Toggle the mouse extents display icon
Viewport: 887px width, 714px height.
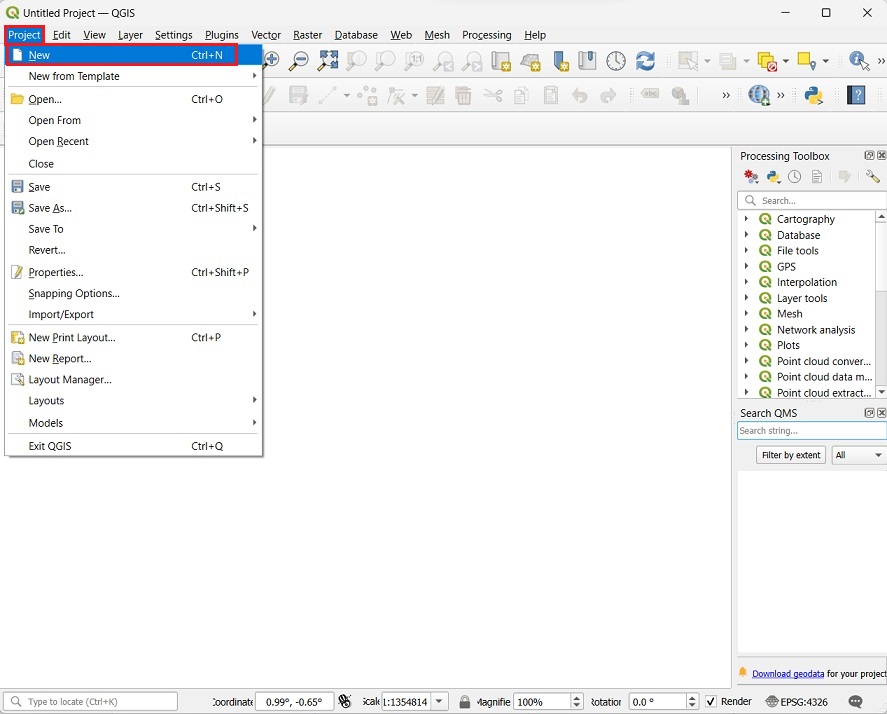tap(345, 702)
